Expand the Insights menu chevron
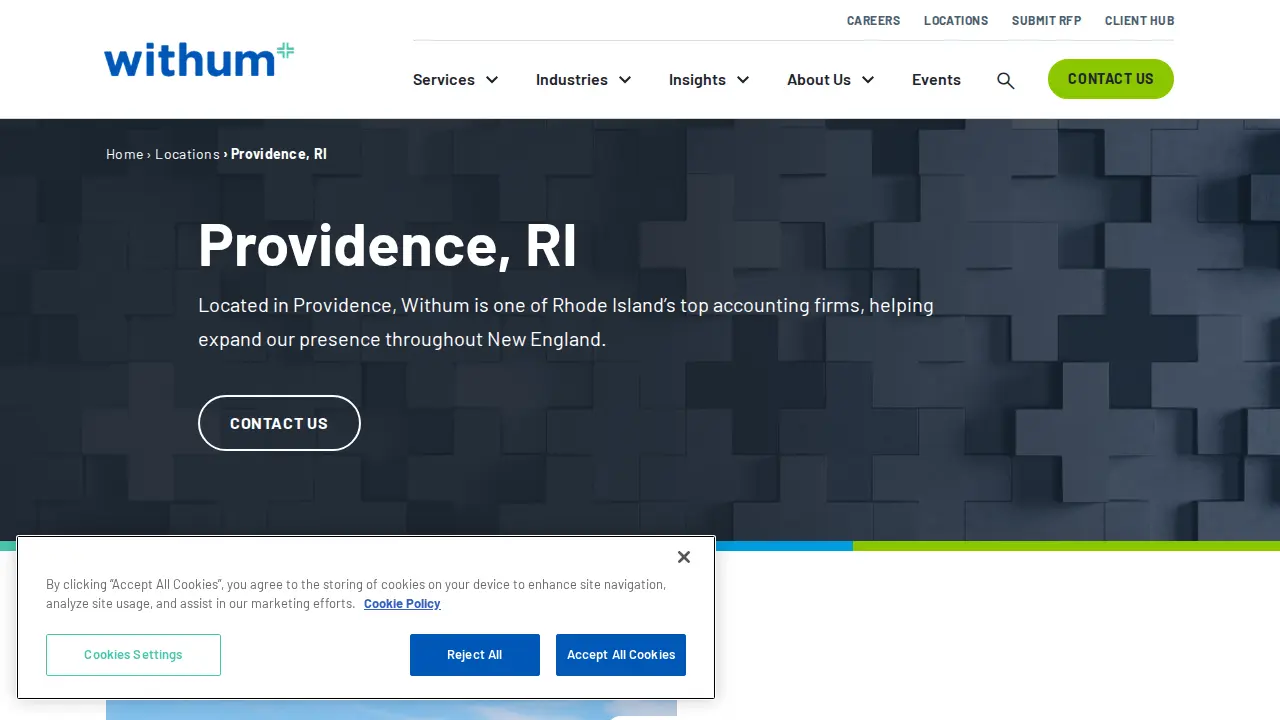1280x720 pixels. [743, 80]
